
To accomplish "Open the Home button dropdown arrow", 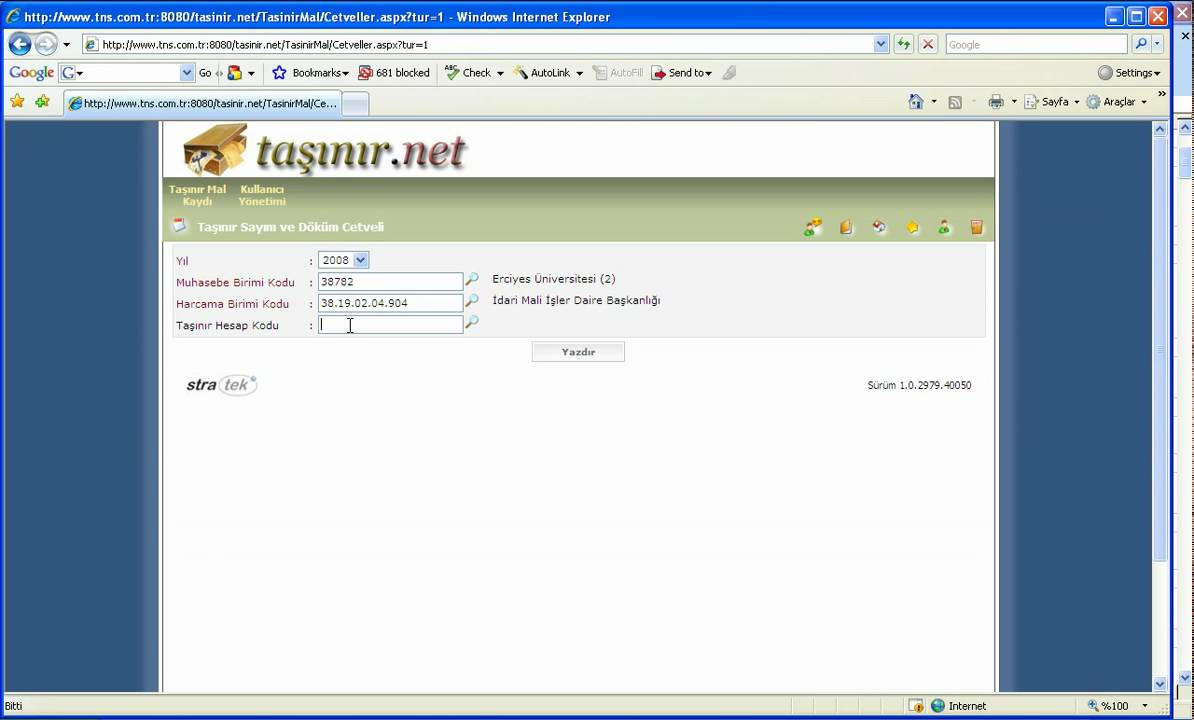I will (x=934, y=102).
